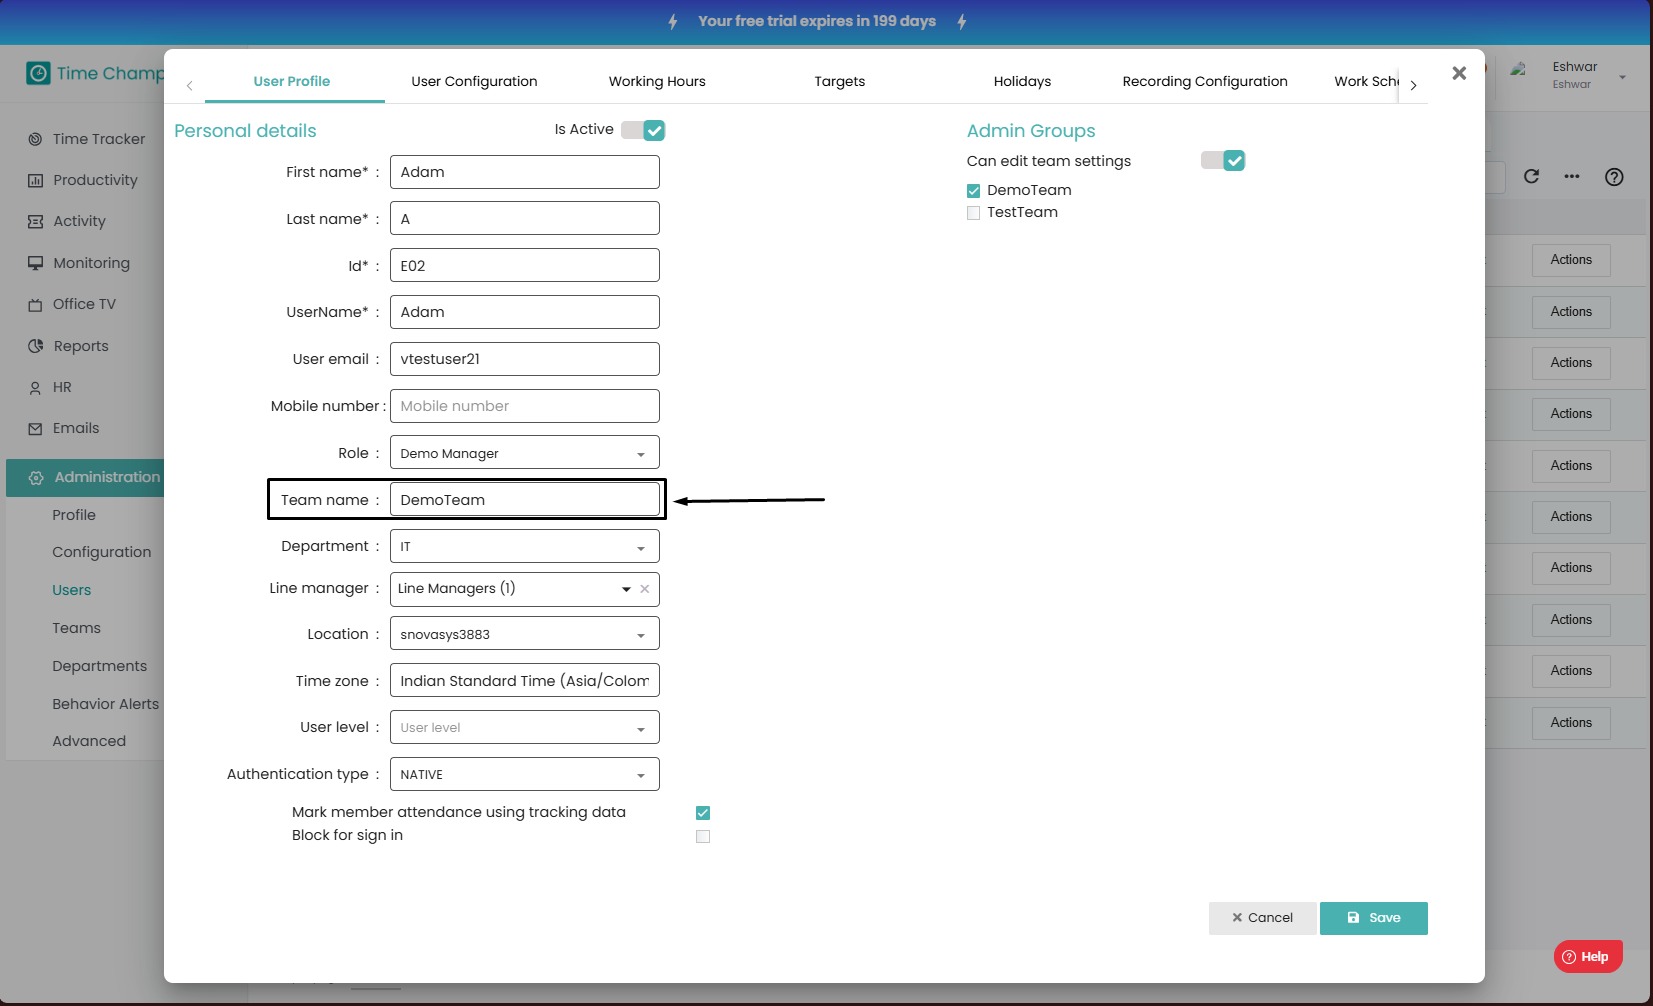Viewport: 1653px width, 1006px height.
Task: Click into the Mobile number field
Action: click(x=524, y=406)
